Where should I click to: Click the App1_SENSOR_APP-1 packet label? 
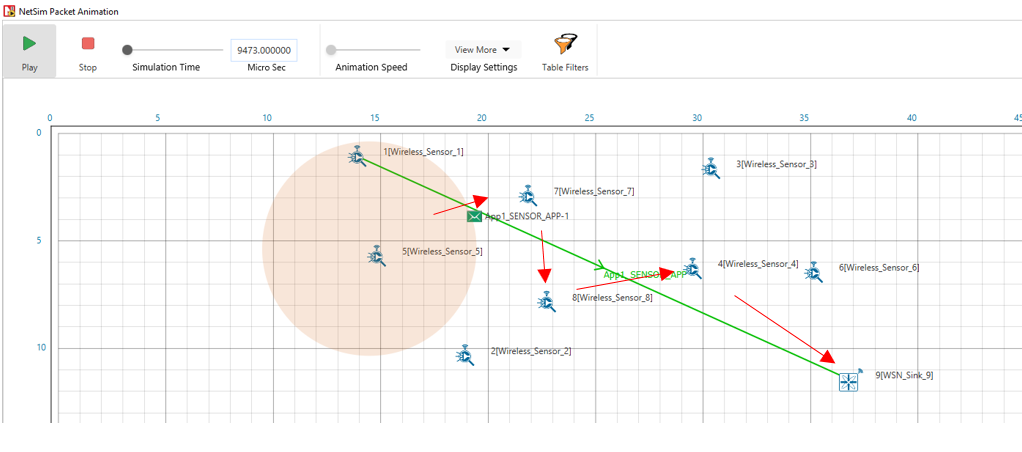tap(527, 216)
